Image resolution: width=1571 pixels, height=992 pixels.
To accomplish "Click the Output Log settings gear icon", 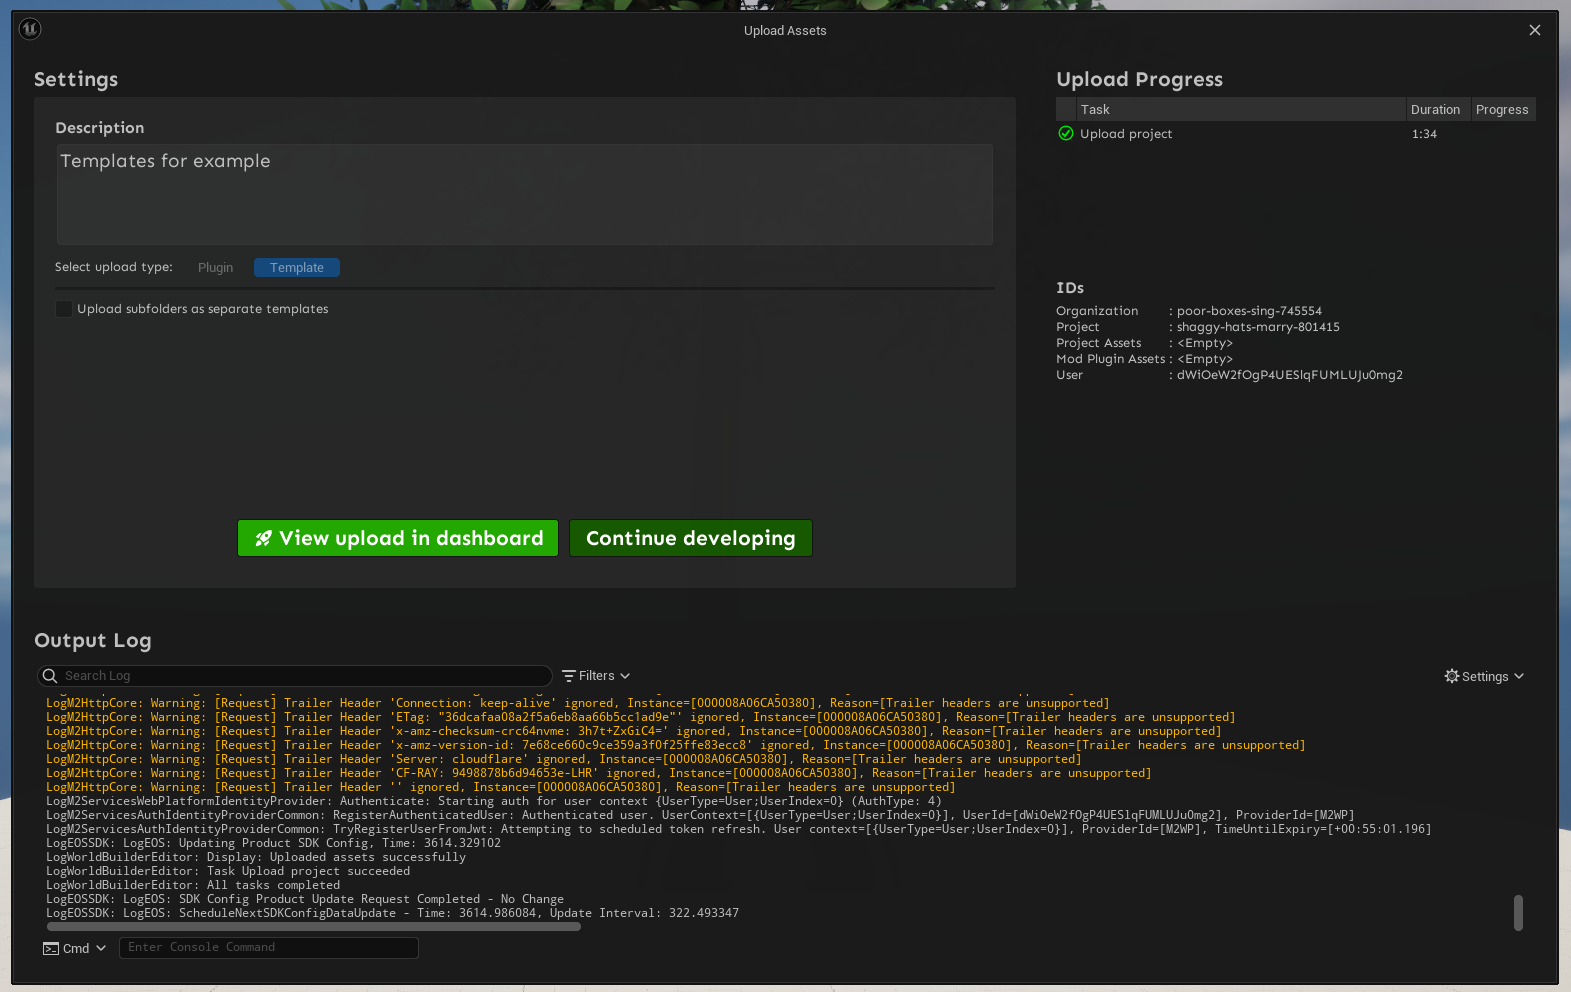I will (x=1452, y=676).
